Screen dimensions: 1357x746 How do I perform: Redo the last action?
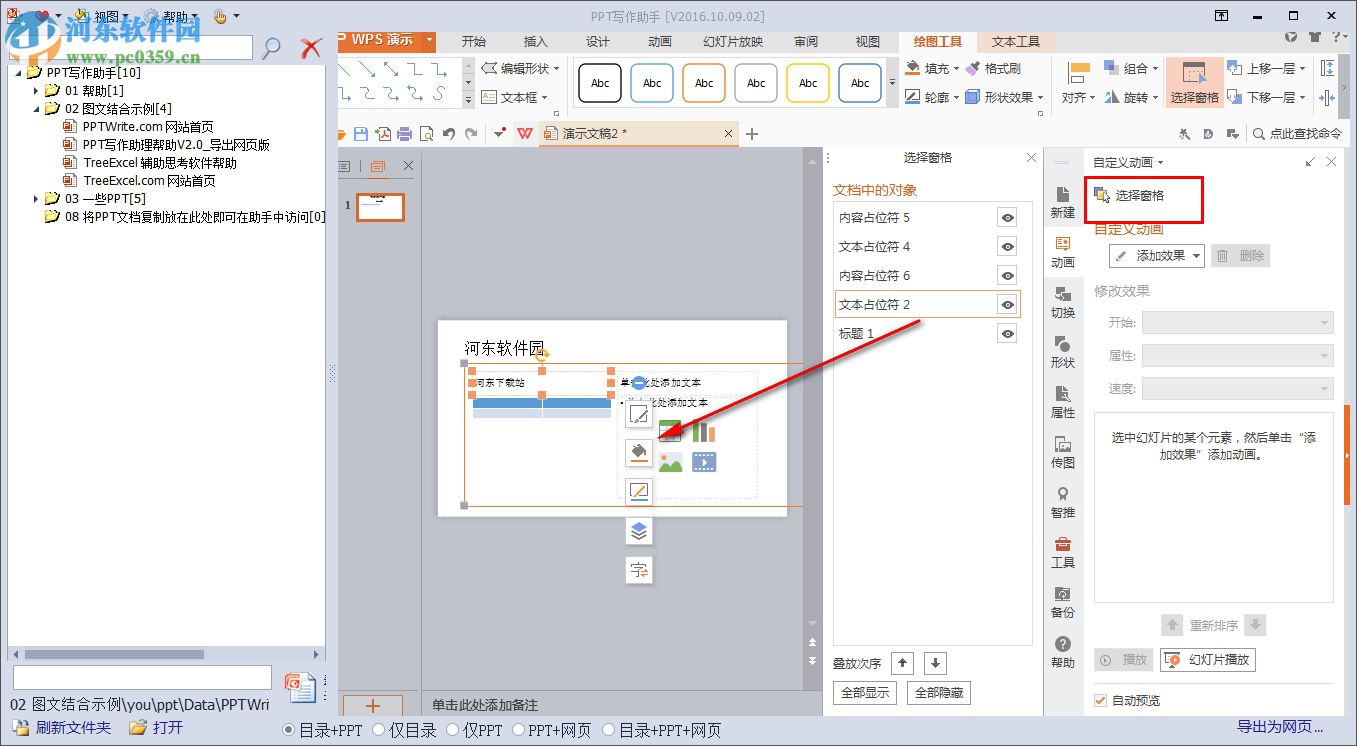point(471,134)
